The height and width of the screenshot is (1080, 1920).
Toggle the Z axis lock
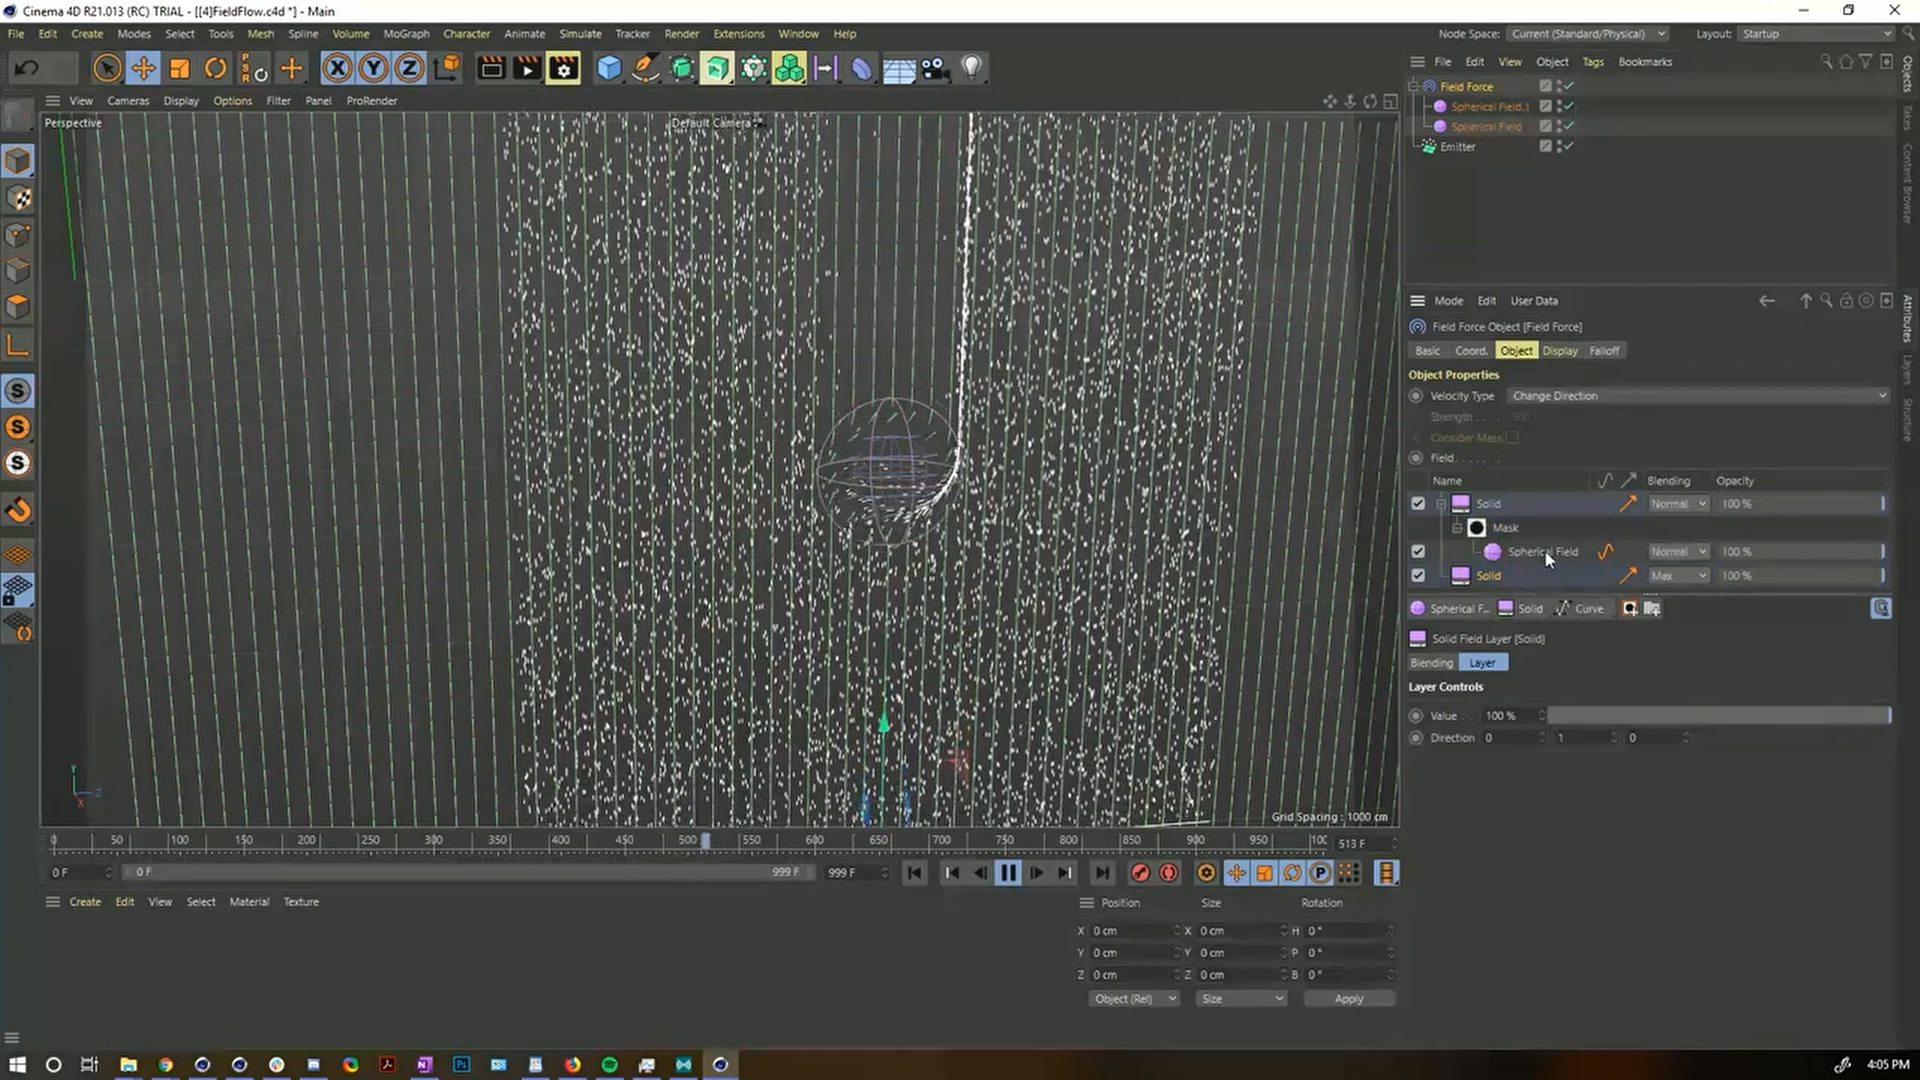pyautogui.click(x=409, y=68)
